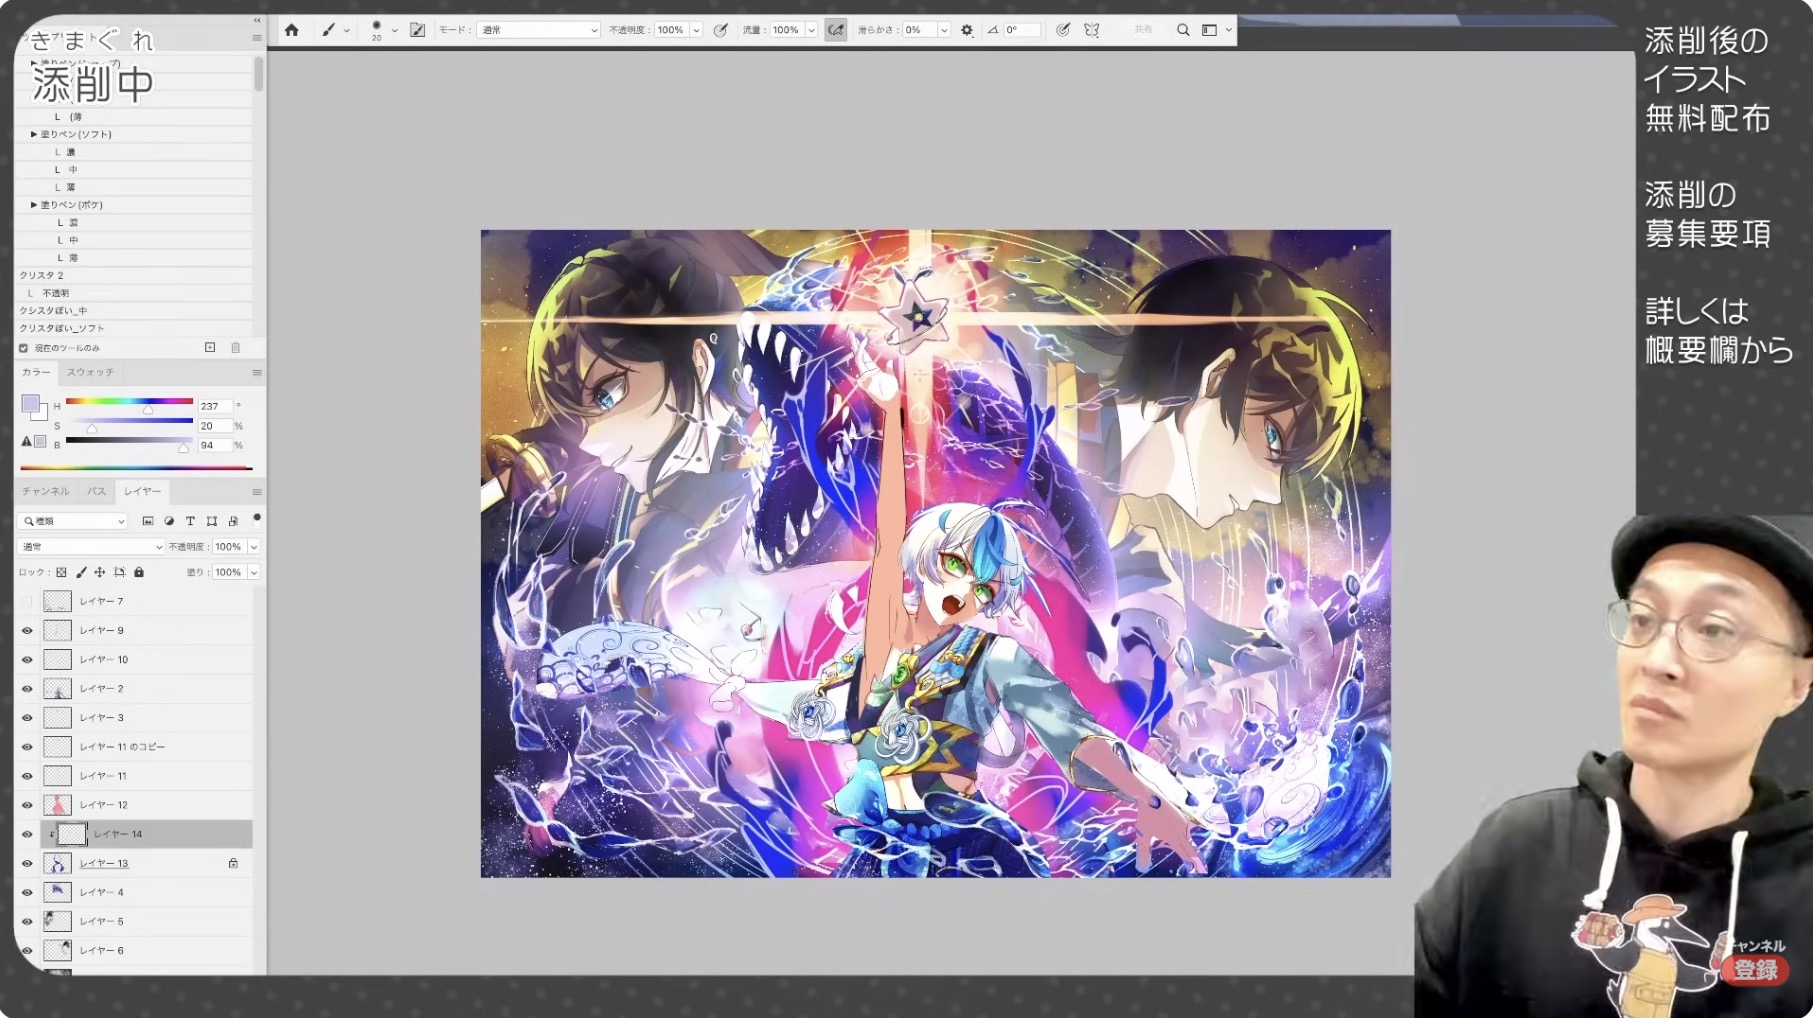This screenshot has width=1814, height=1018.
Task: Hide レイヤー 9 with eye icon
Action: click(x=27, y=631)
